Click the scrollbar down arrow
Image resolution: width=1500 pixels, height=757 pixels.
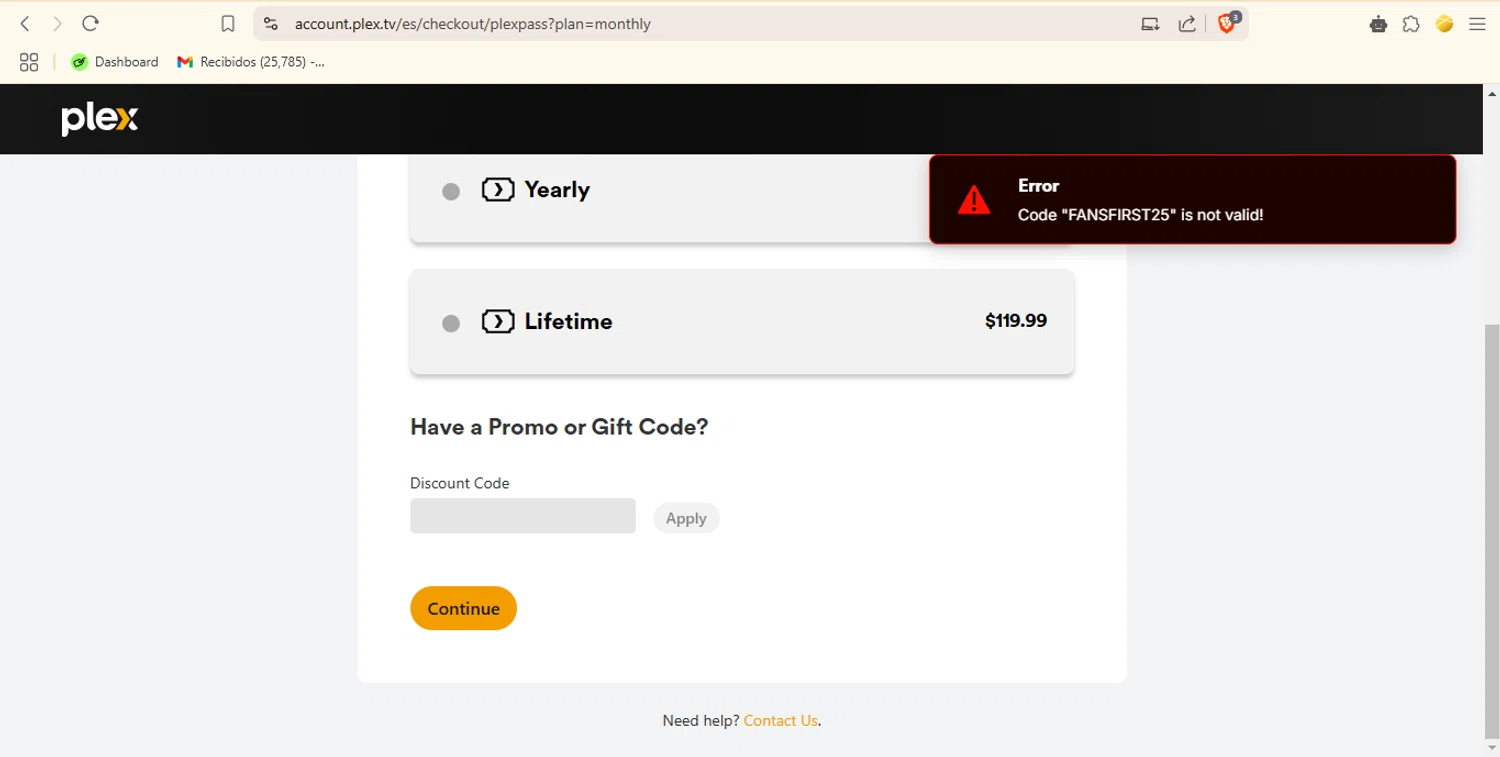[1492, 748]
